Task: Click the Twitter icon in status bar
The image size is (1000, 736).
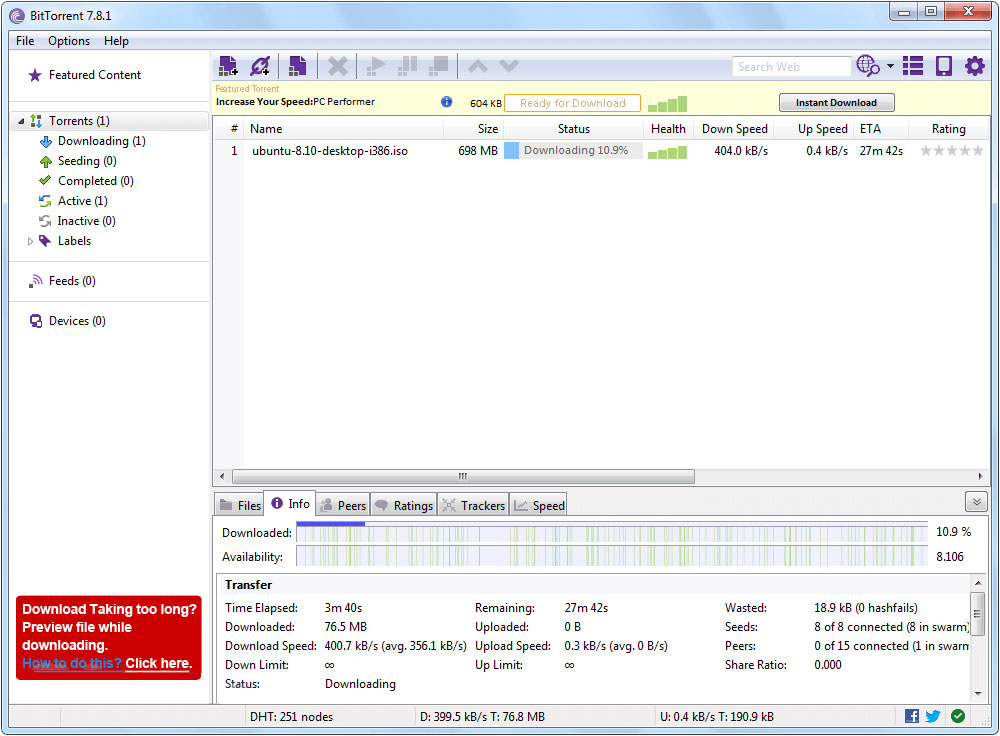Action: point(933,716)
